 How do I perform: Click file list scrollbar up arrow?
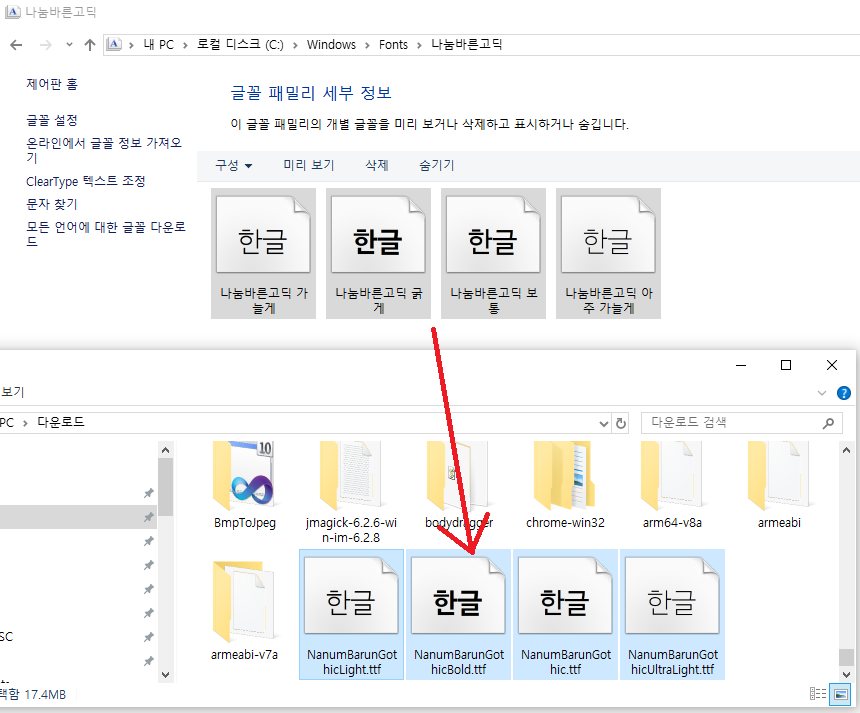(846, 450)
